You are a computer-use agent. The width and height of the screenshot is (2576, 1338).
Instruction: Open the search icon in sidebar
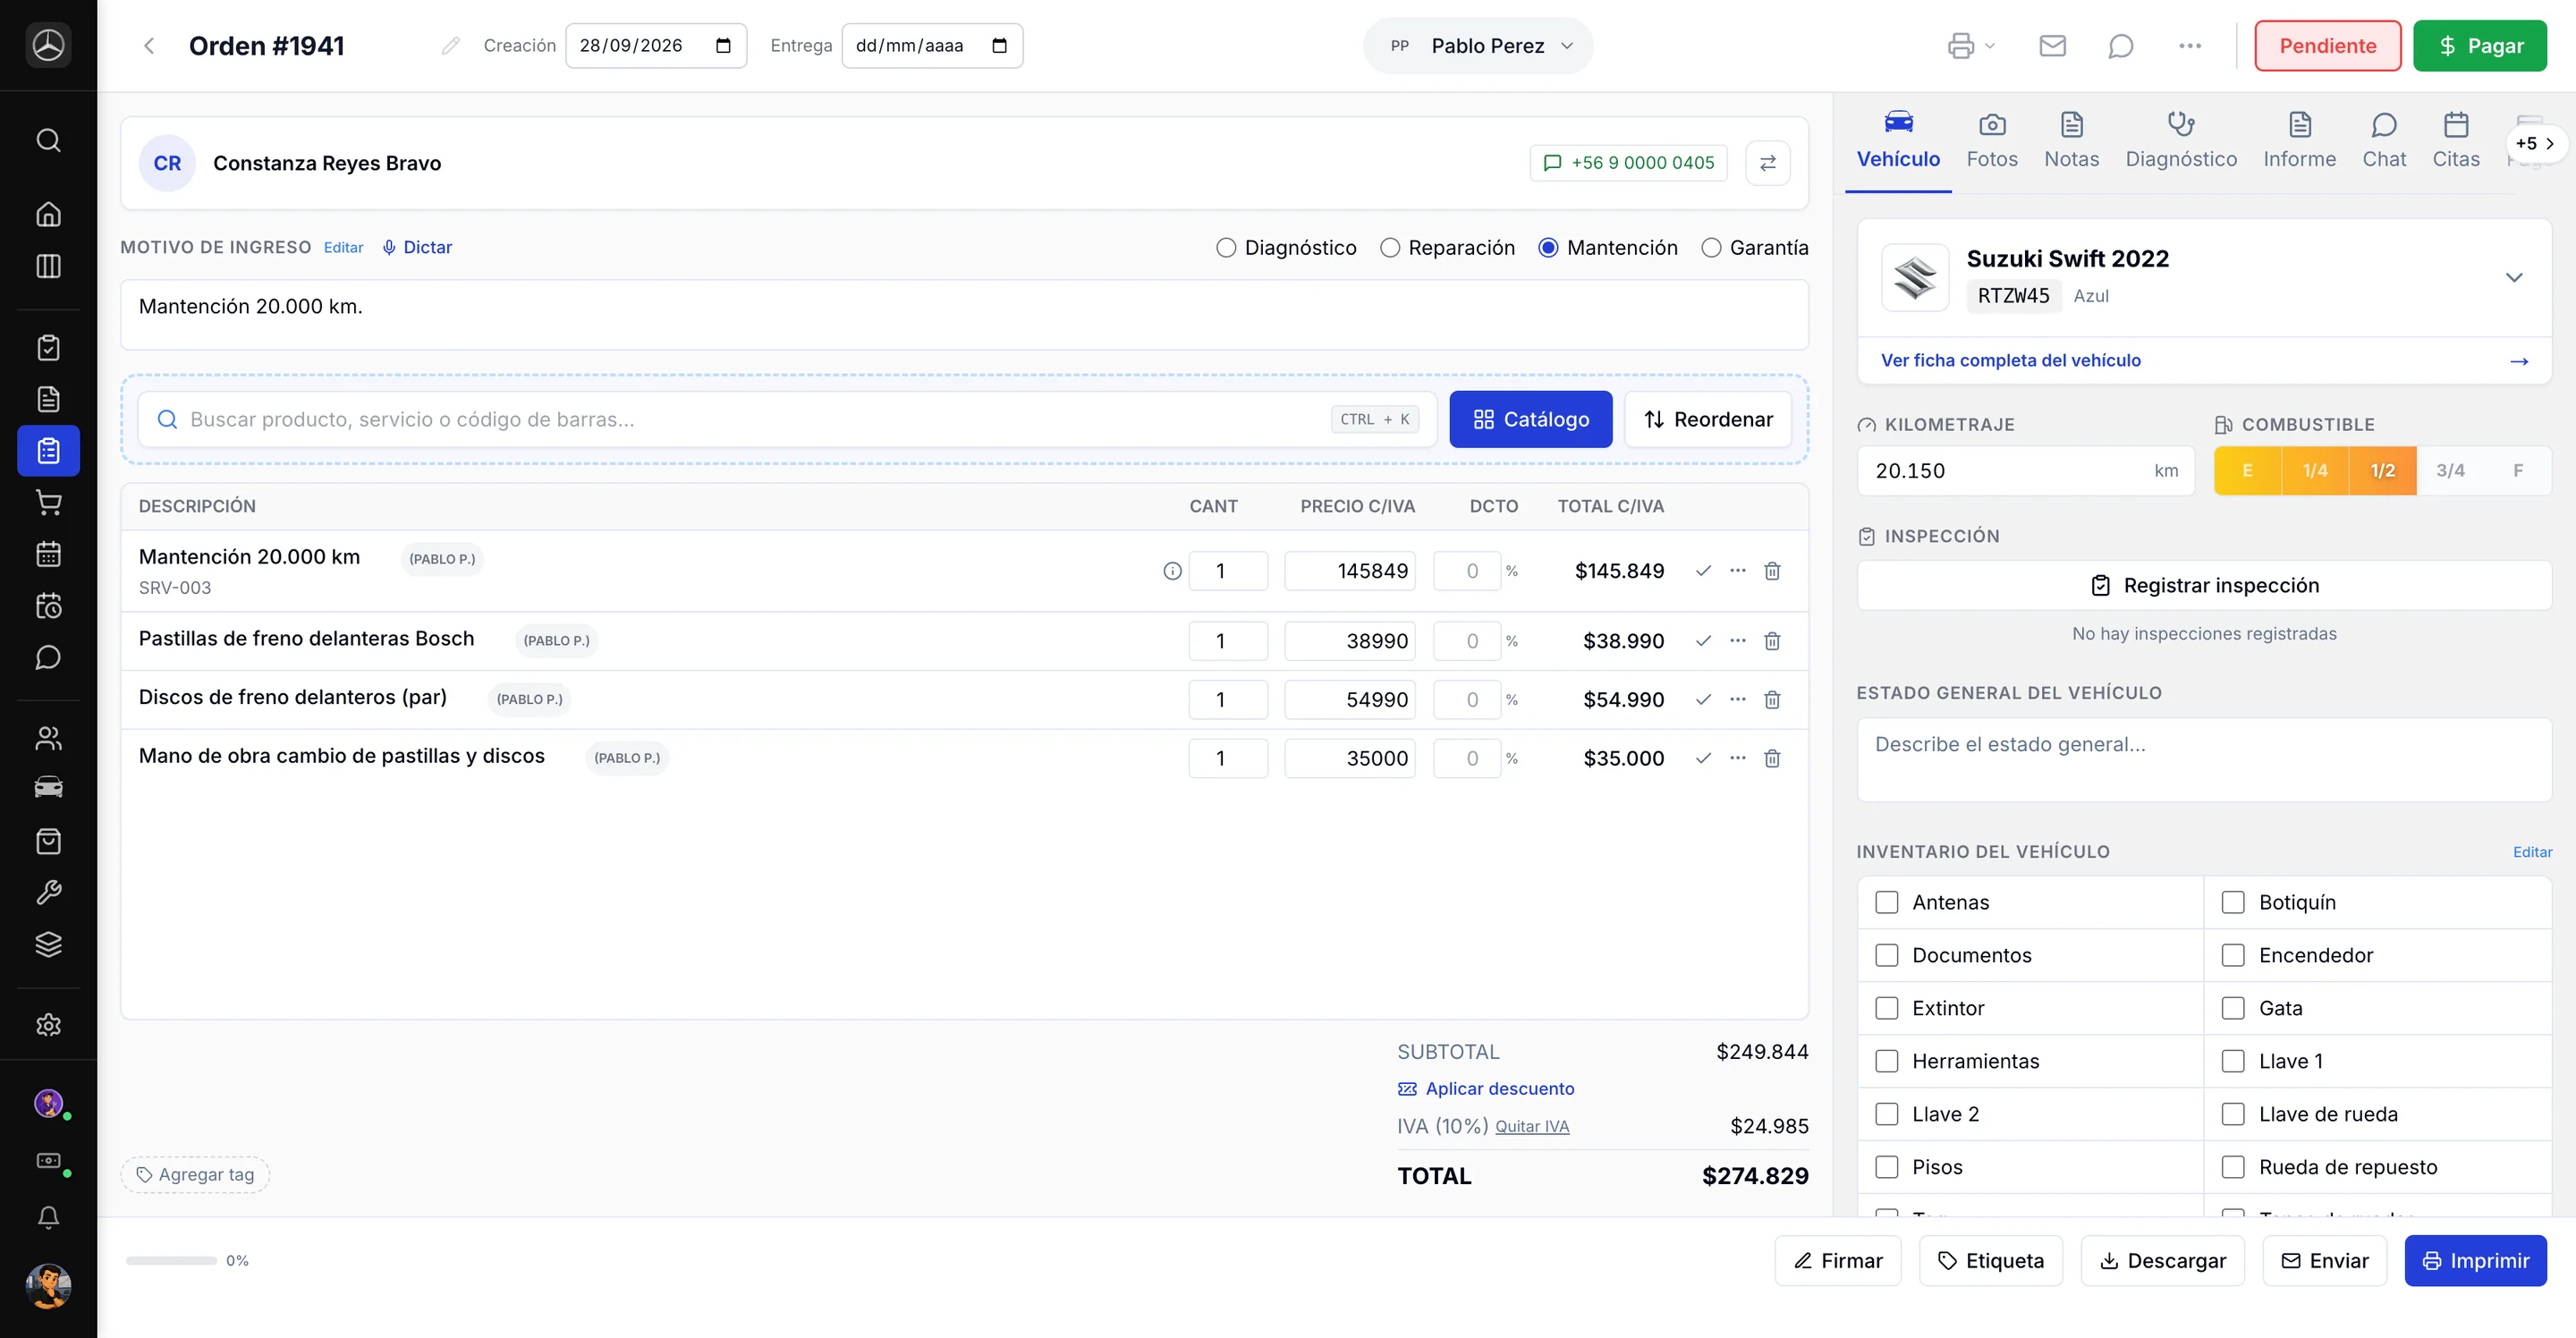pyautogui.click(x=48, y=140)
